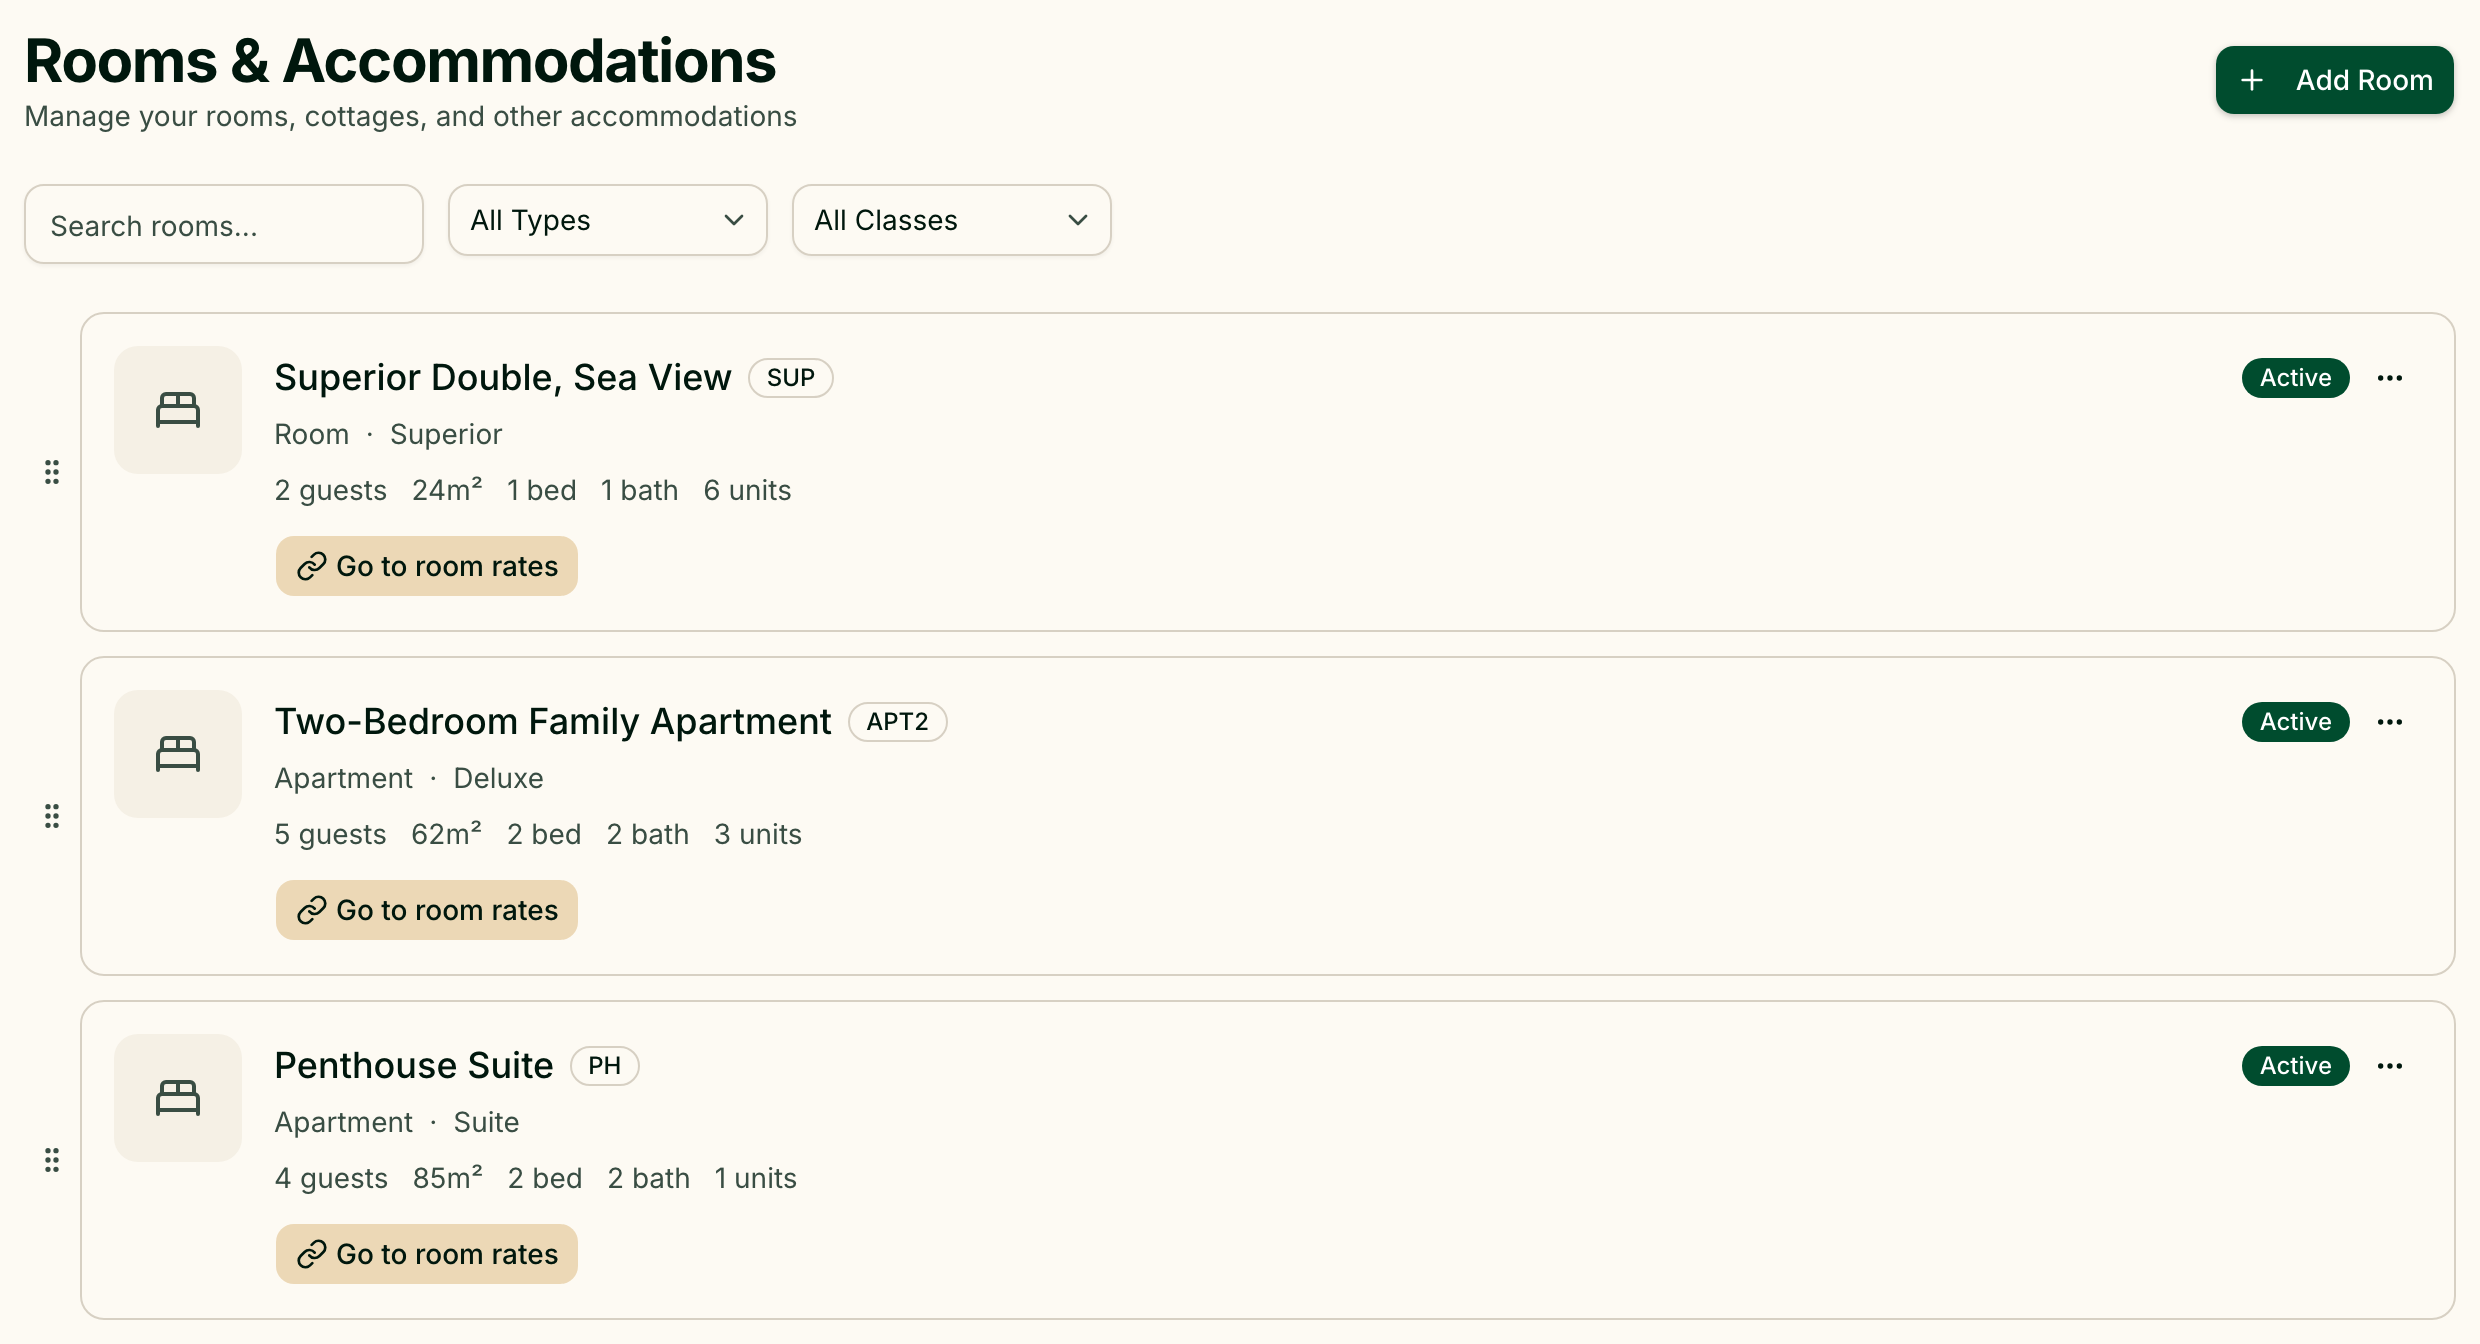The width and height of the screenshot is (2480, 1344).
Task: Toggle Active status badge on Superior Double
Action: (2296, 378)
